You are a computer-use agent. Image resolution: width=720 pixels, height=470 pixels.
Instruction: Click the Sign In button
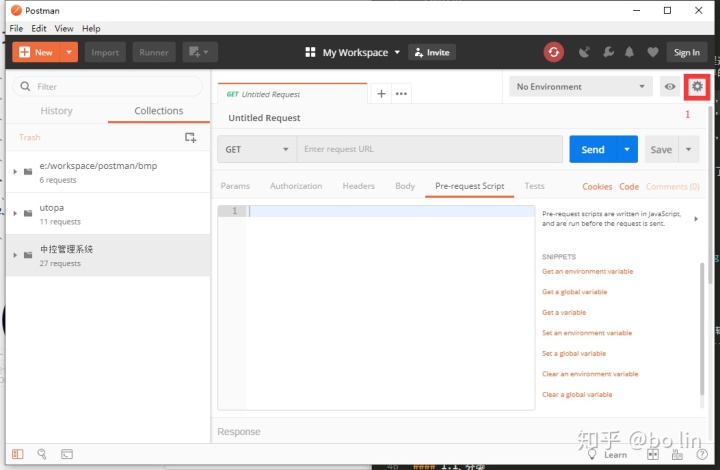tap(686, 52)
